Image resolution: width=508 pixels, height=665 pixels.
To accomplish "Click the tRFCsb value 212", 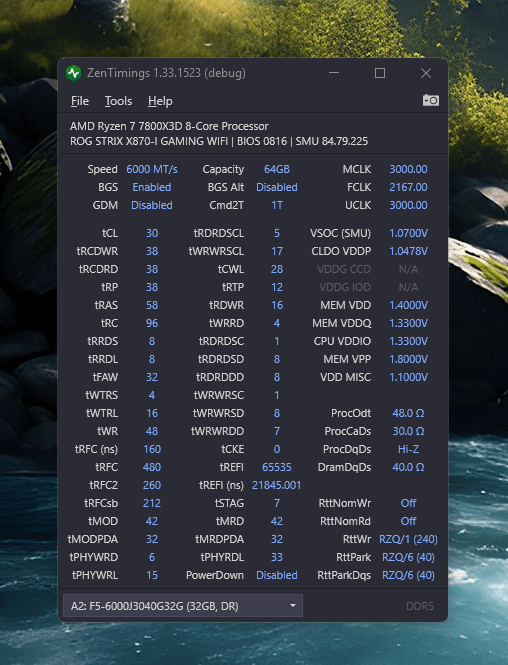I will [152, 503].
